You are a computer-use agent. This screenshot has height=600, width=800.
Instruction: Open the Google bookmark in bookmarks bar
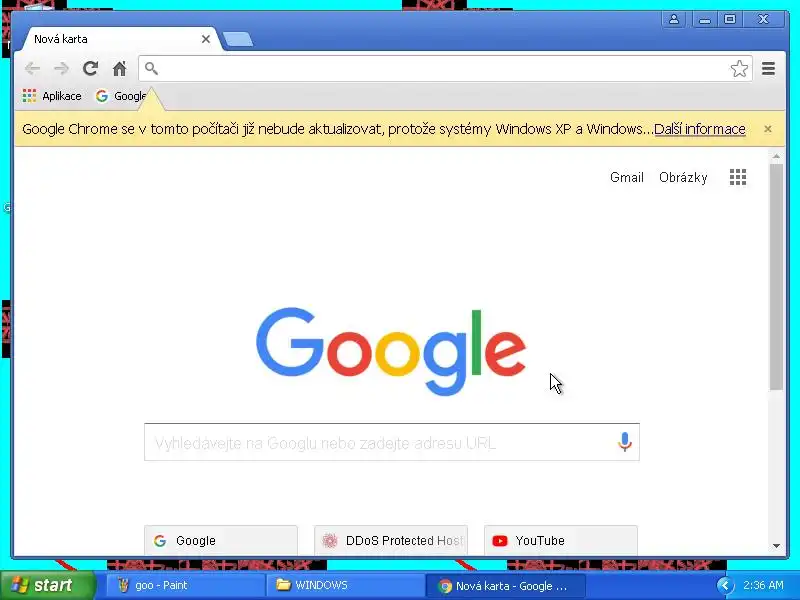click(x=121, y=96)
